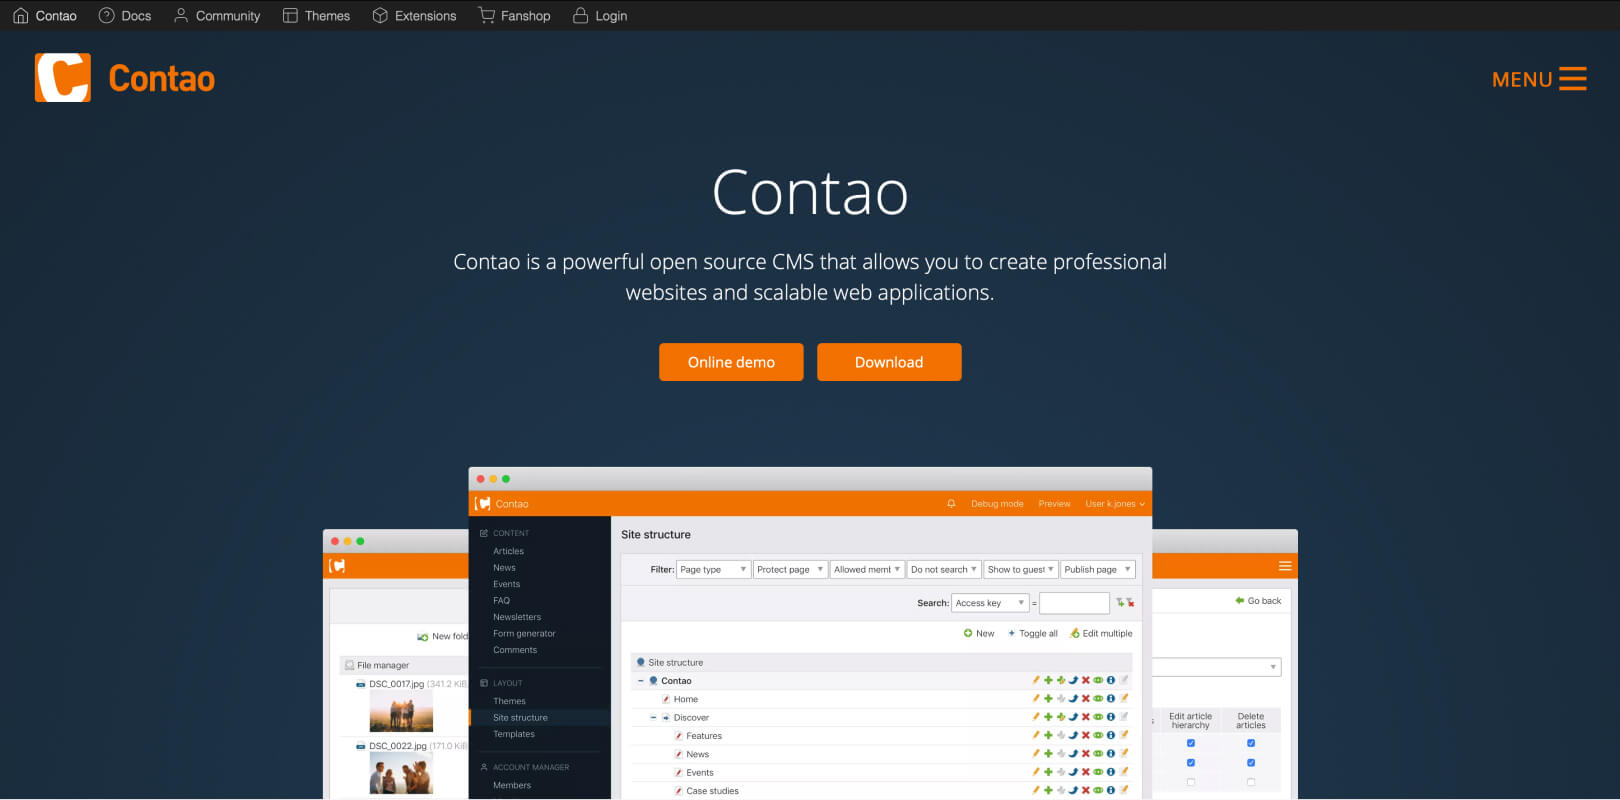
Task: Open the orange hamburger MENU icon
Action: click(x=1573, y=79)
